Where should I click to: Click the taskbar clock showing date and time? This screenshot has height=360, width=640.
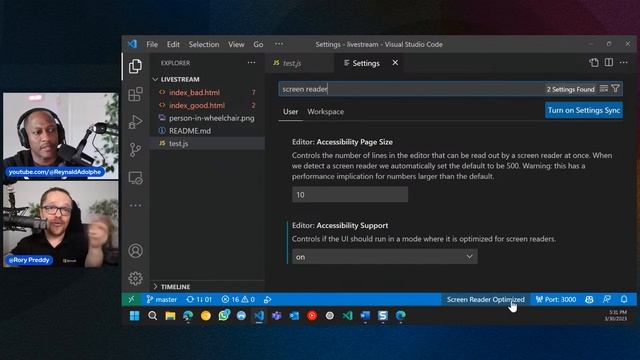tap(617, 316)
